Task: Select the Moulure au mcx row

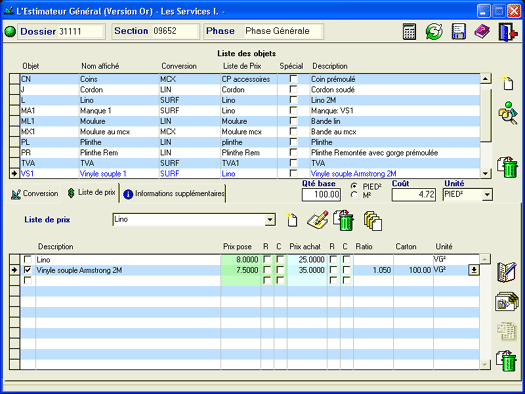Action: (x=249, y=132)
